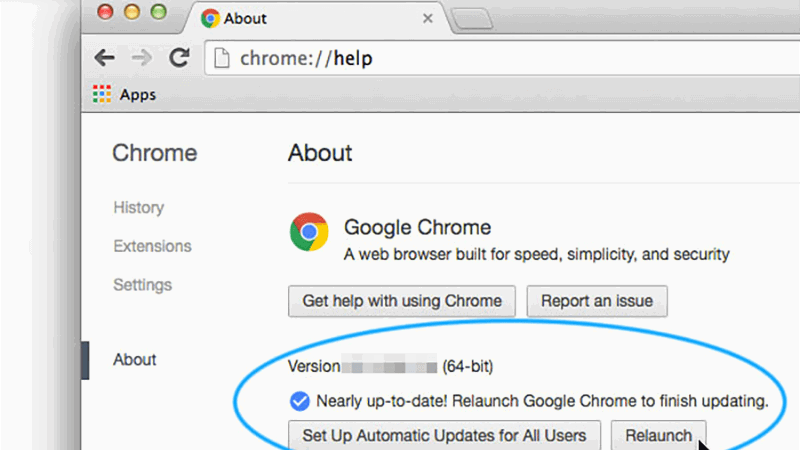
Task: Click the browser back arrow
Action: pyautogui.click(x=103, y=57)
